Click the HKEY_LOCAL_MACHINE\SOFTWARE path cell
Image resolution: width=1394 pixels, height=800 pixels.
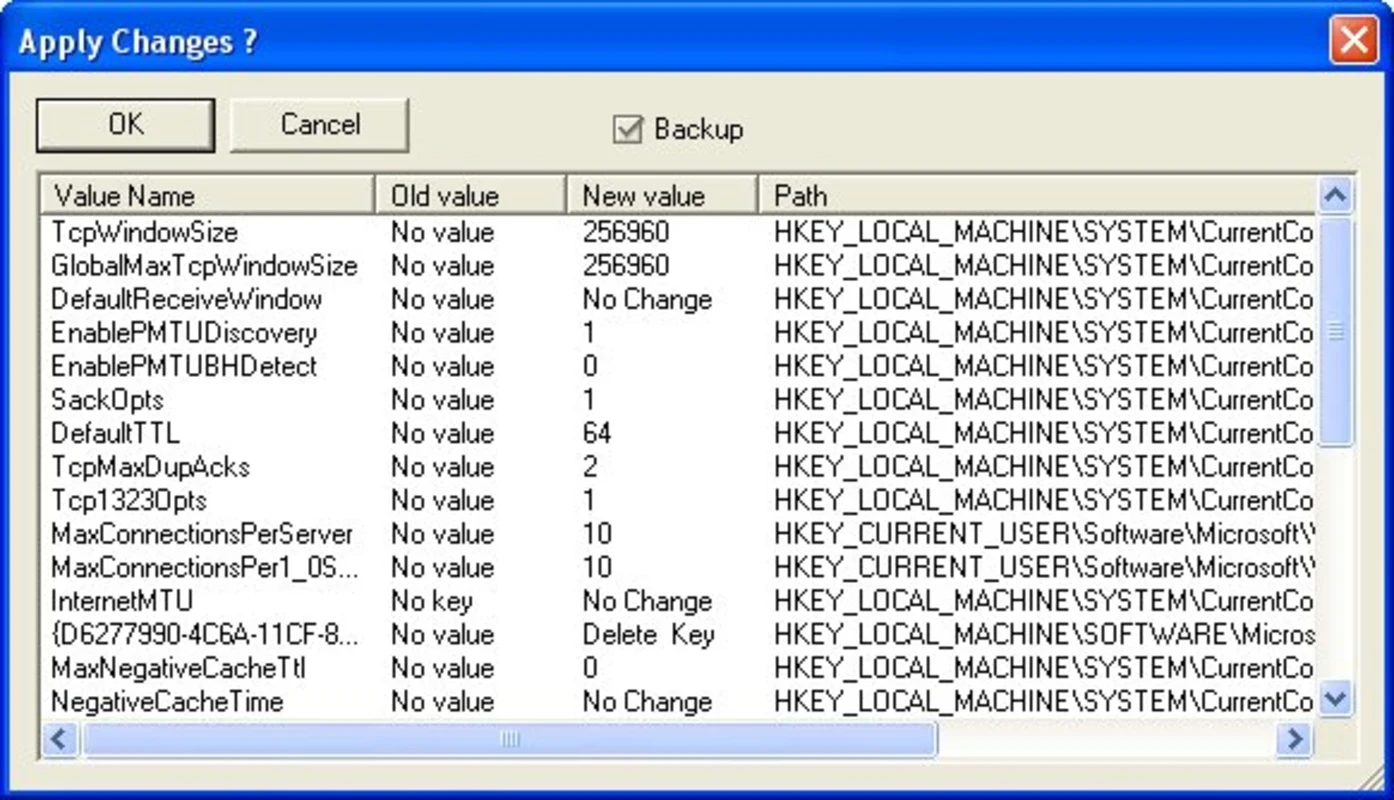[x=1044, y=634]
